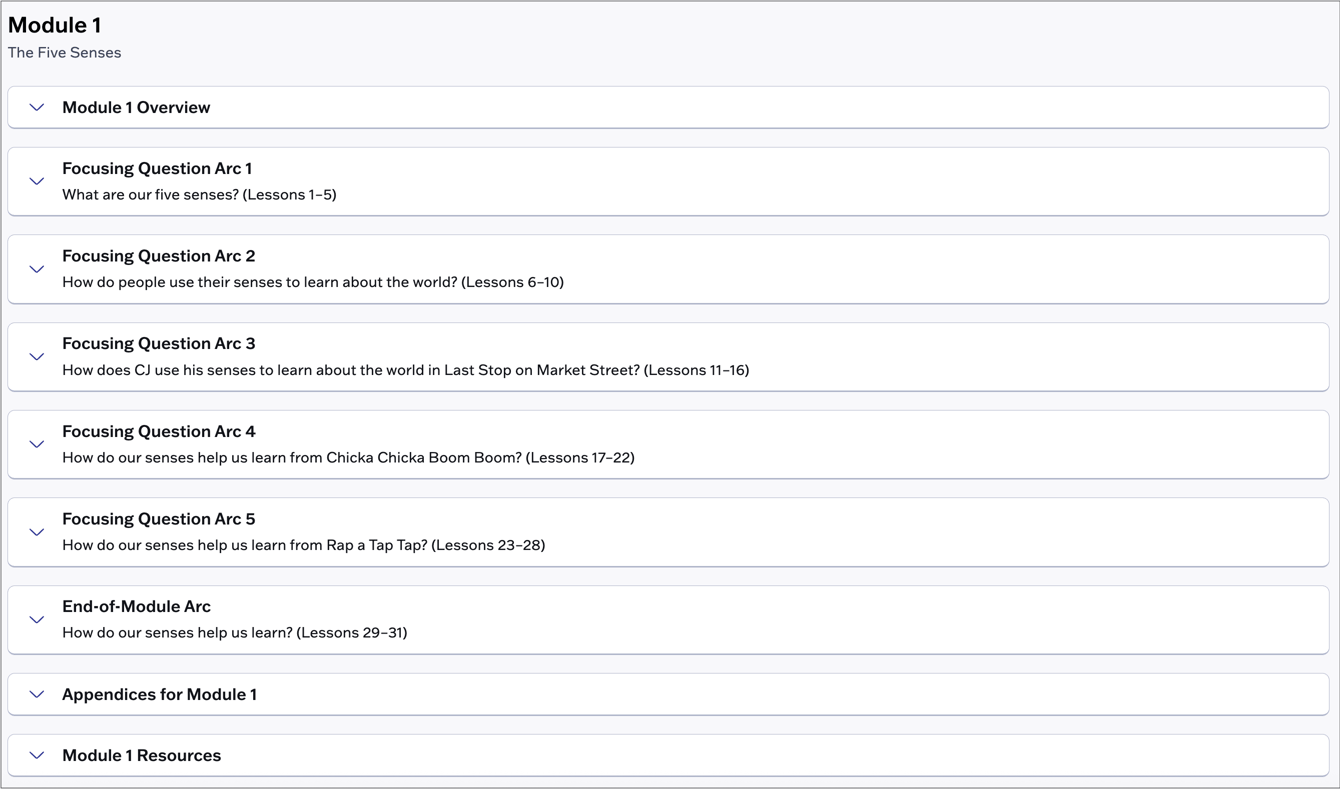Click "How do our senses help us learn? (Lessons 29–31)"
The height and width of the screenshot is (789, 1340).
(x=234, y=633)
